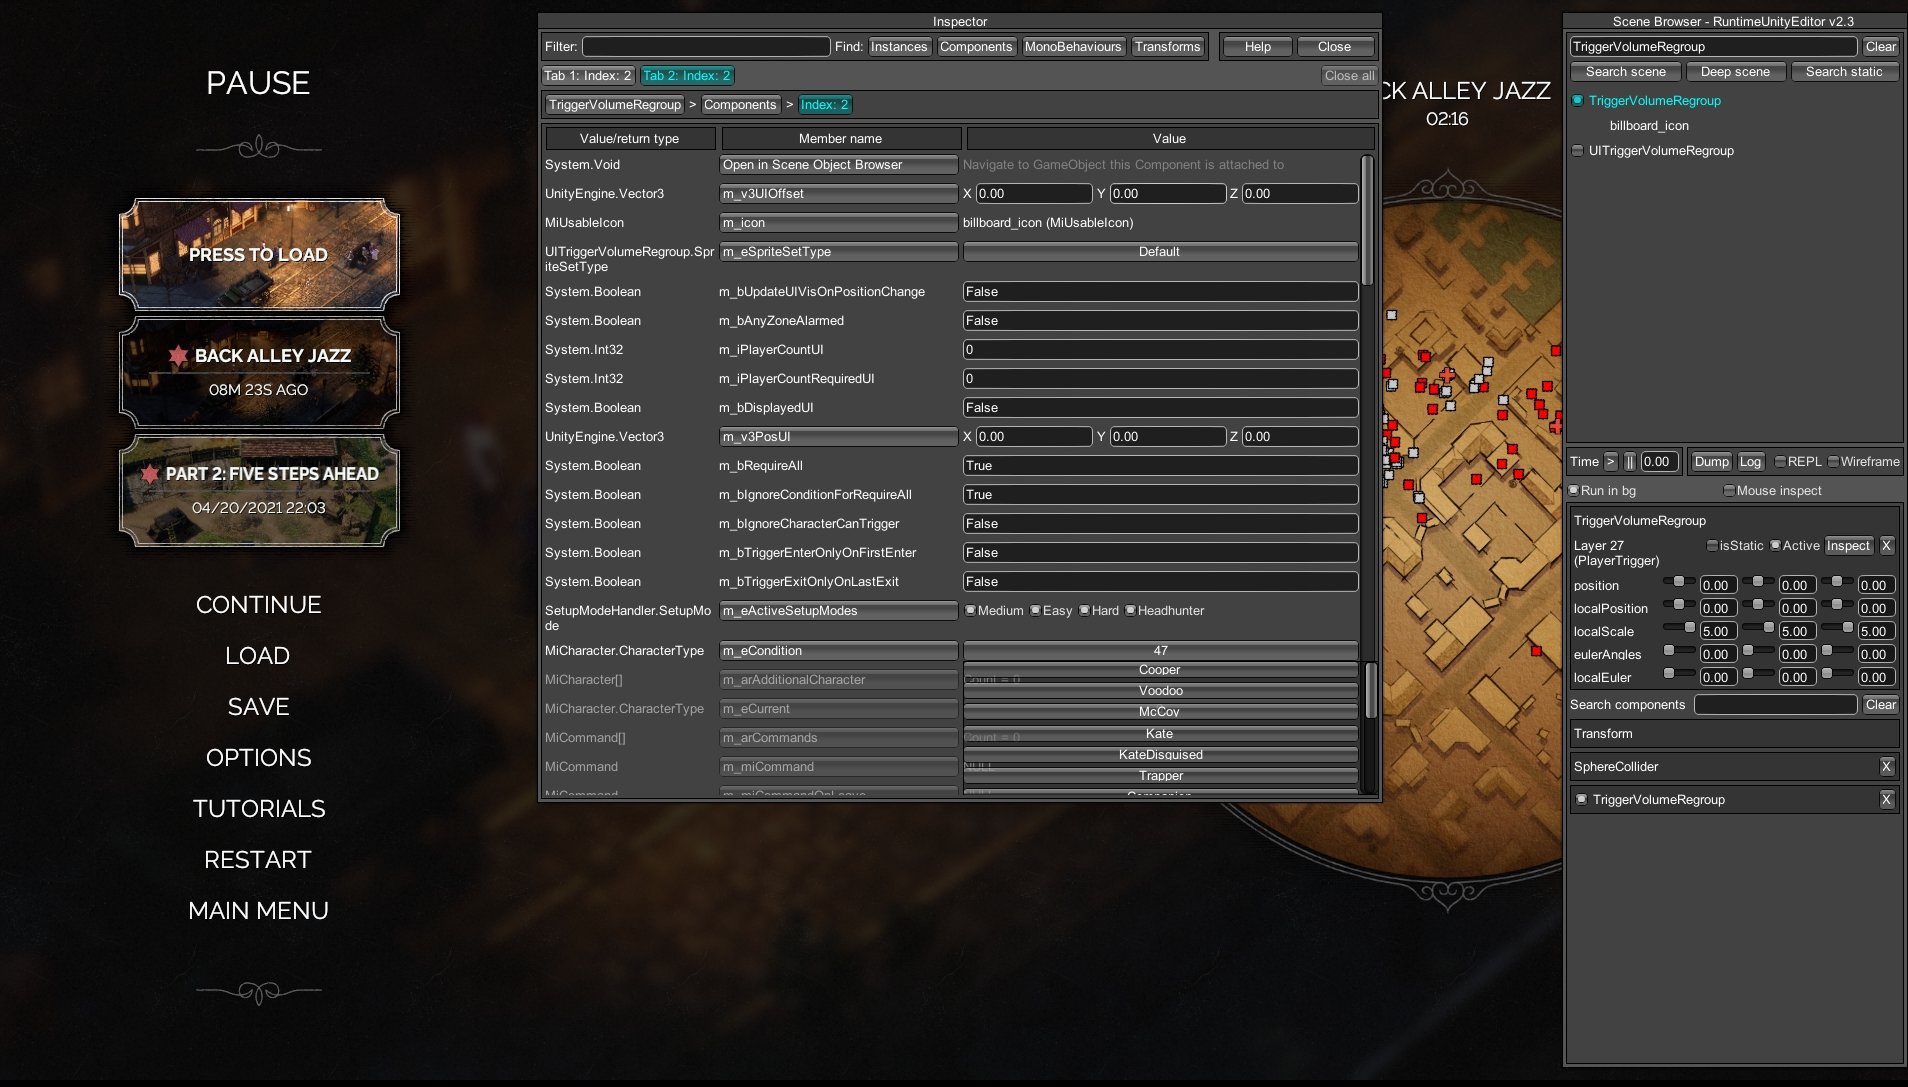1908x1087 pixels.
Task: Toggle Hard setup mode checkbox
Action: point(1084,610)
